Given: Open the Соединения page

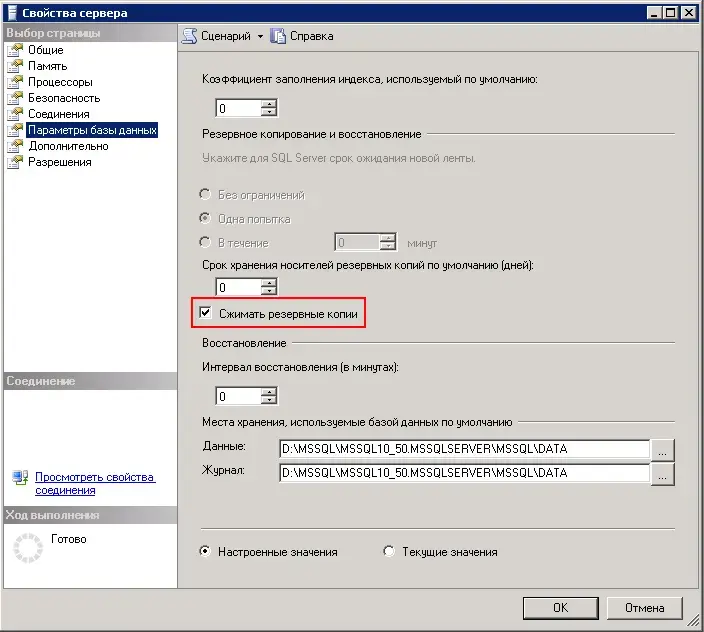Looking at the screenshot, I should 58,114.
